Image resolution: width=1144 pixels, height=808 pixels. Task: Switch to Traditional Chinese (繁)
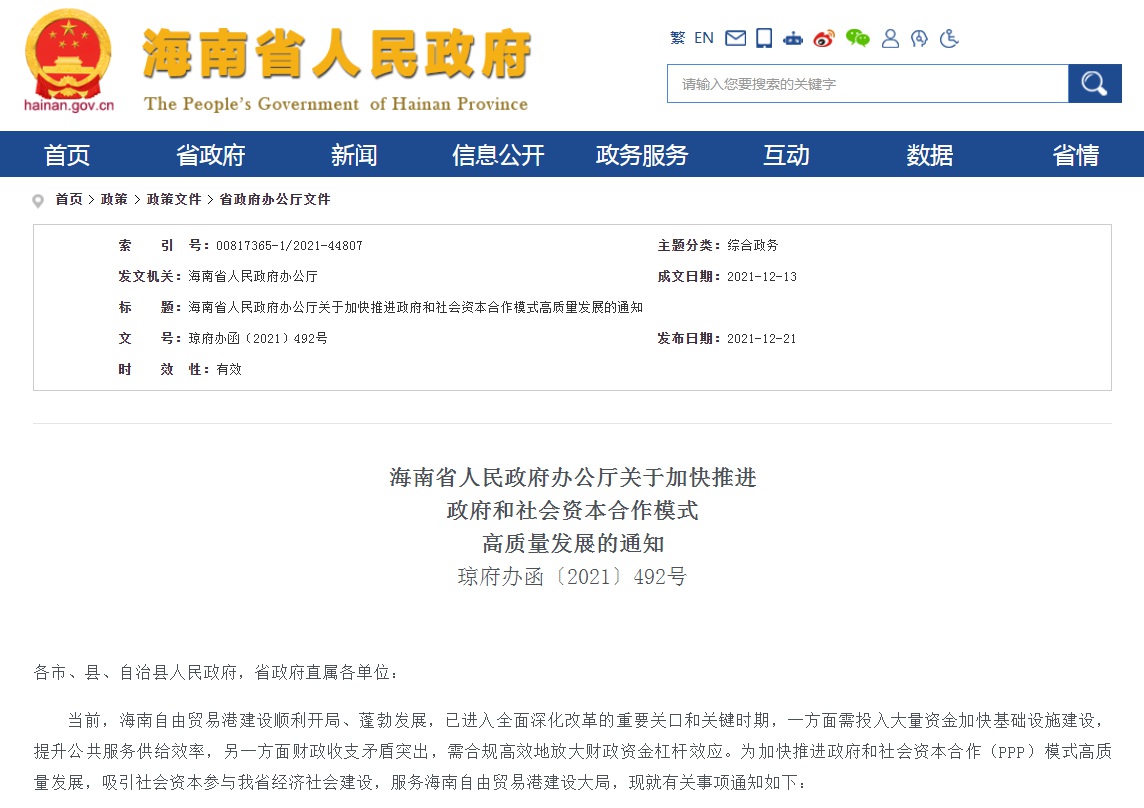(x=677, y=38)
